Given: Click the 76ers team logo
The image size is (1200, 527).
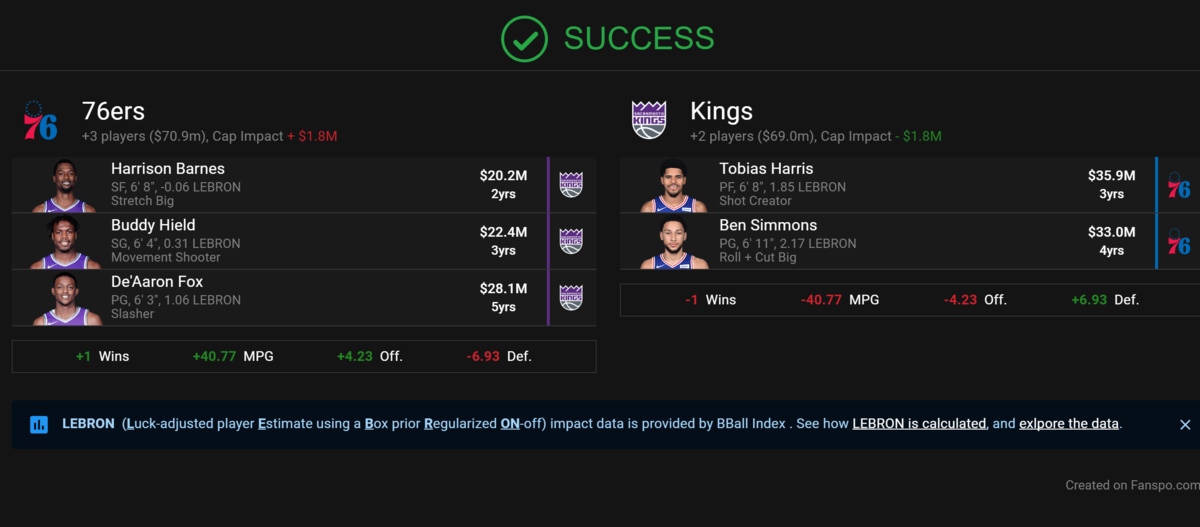Looking at the screenshot, I should tap(40, 121).
